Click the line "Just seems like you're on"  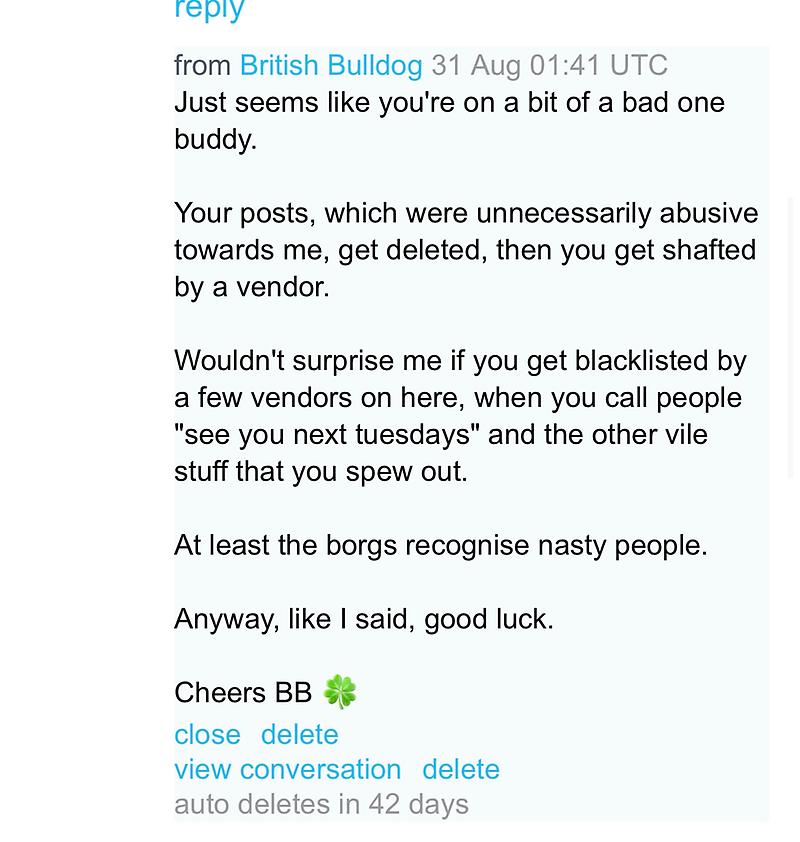pos(449,102)
